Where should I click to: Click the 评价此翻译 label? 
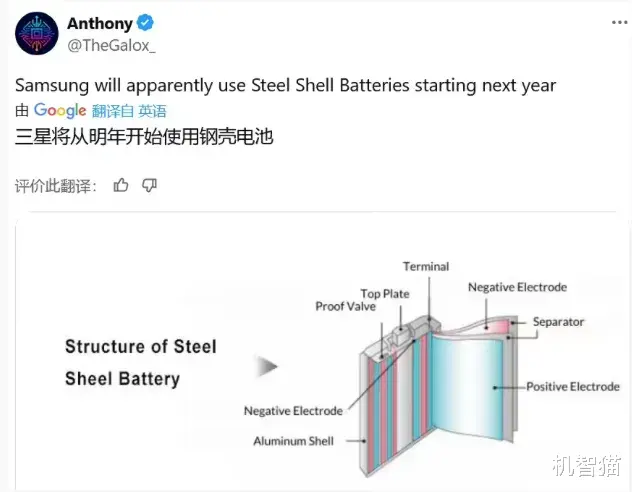(56, 186)
